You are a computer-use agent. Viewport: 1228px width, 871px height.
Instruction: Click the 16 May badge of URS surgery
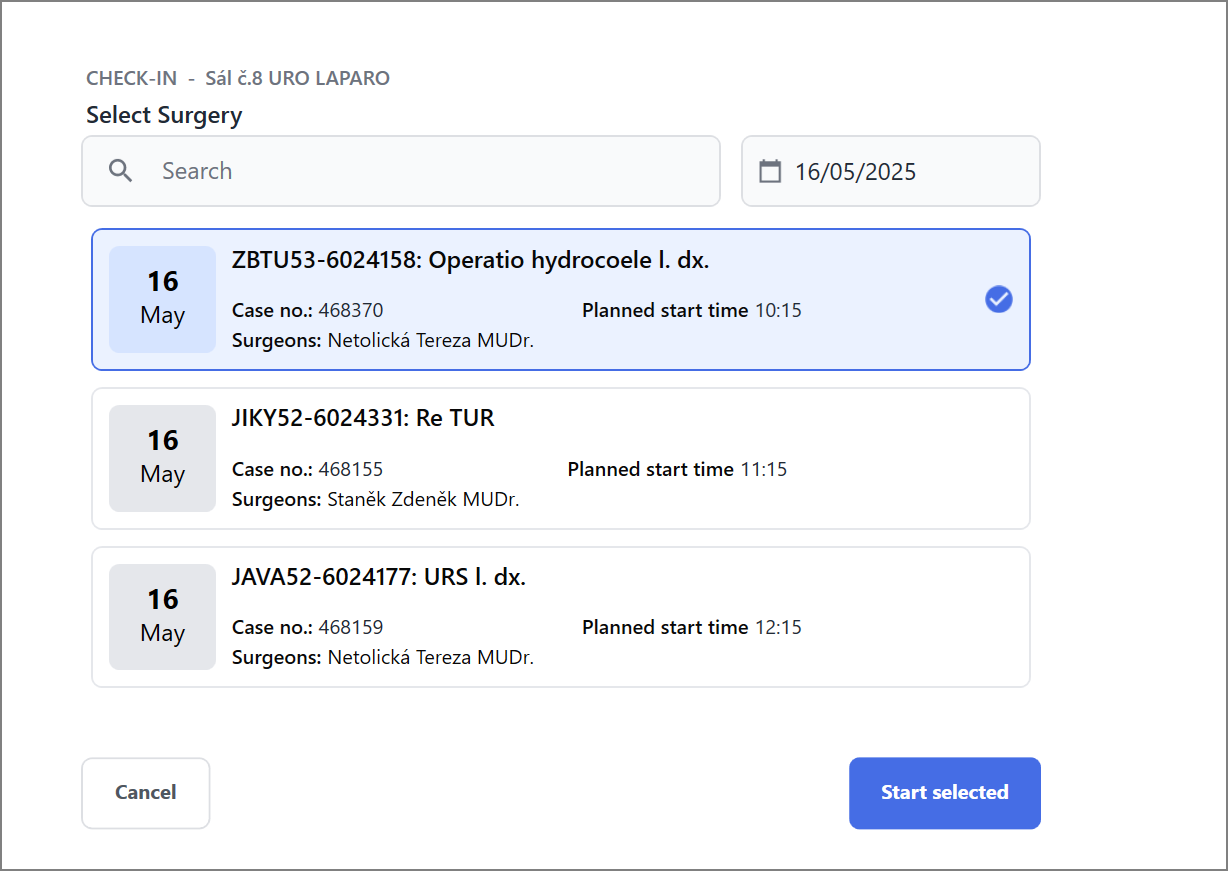(x=162, y=617)
